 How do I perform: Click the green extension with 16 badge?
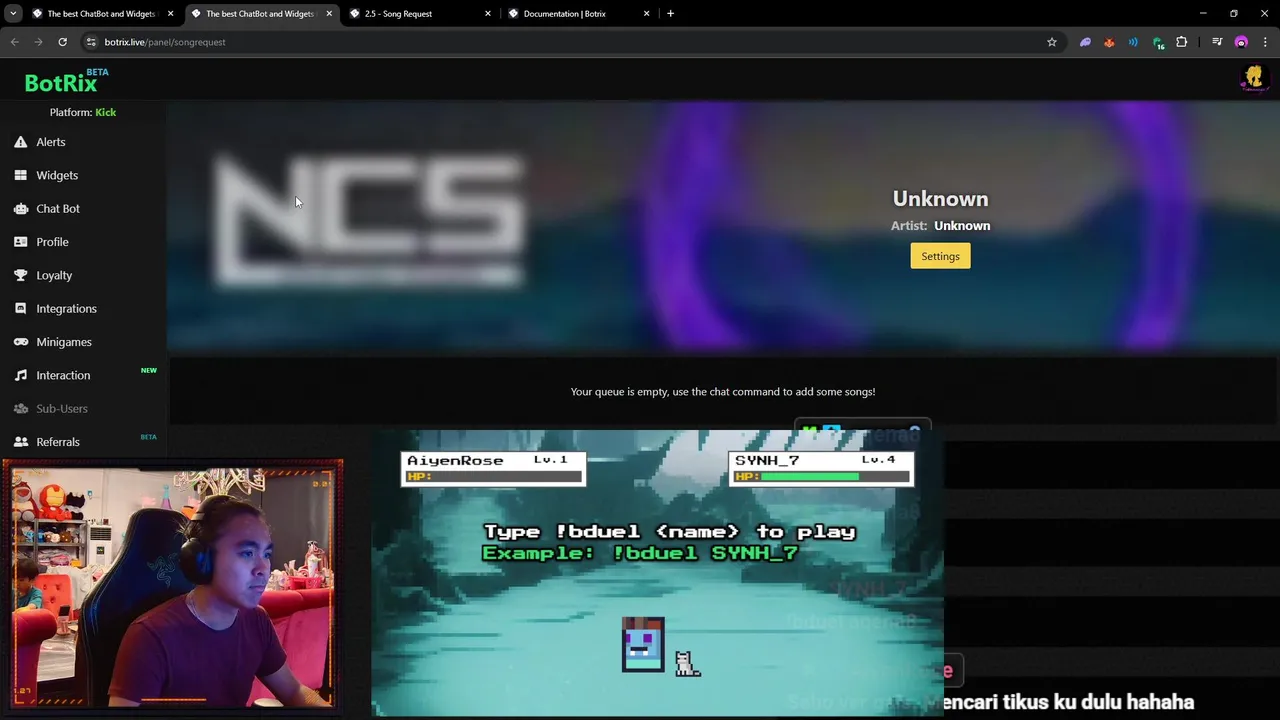[x=1158, y=43]
